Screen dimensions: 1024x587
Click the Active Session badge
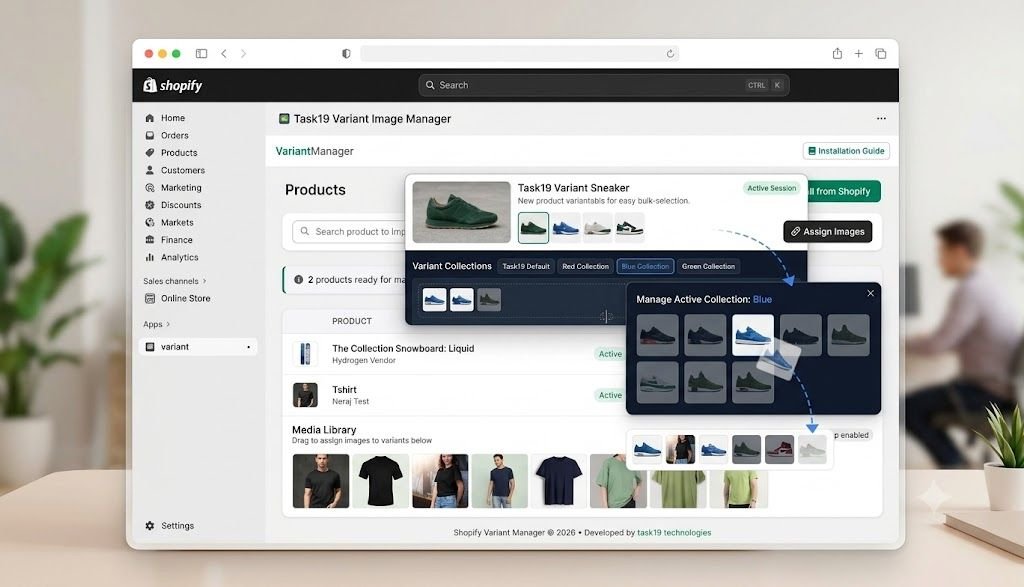click(771, 188)
